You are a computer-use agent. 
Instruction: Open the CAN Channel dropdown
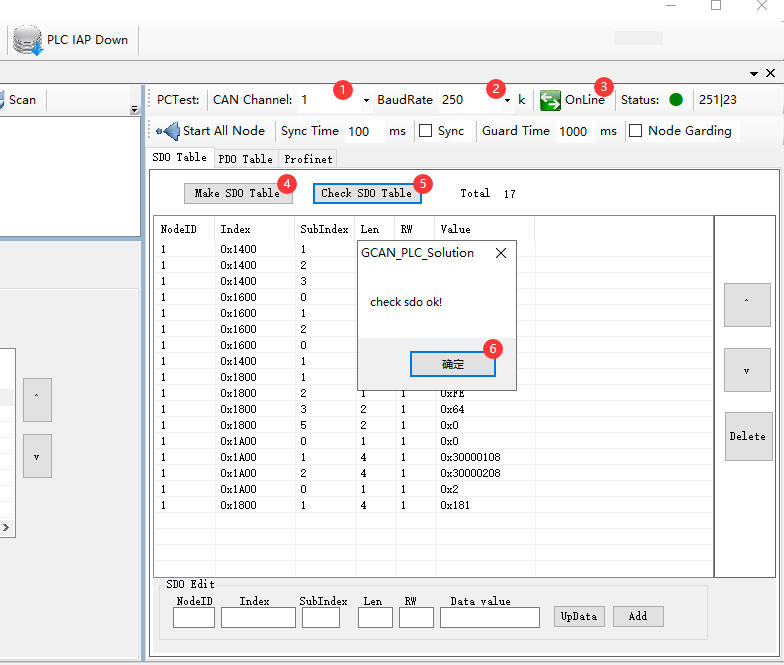click(x=366, y=100)
